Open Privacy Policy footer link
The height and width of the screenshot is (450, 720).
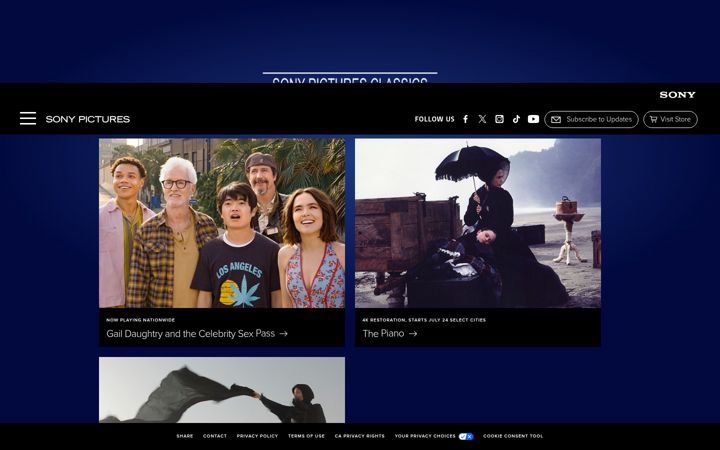pos(257,436)
